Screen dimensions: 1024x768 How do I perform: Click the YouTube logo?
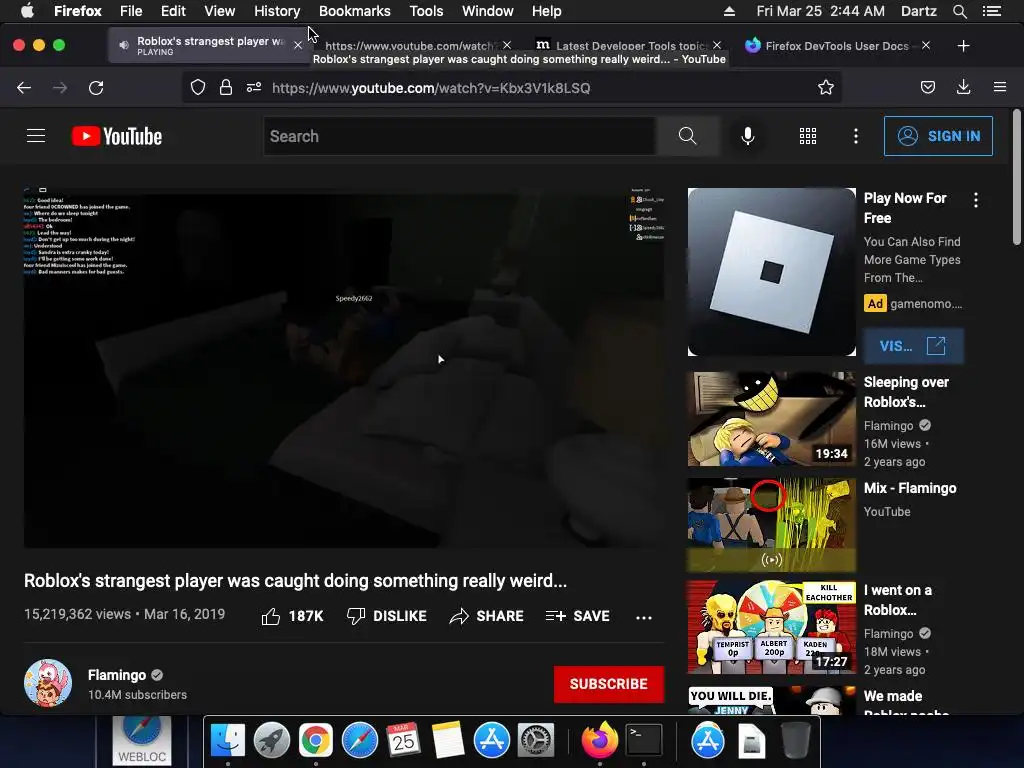pyautogui.click(x=117, y=136)
